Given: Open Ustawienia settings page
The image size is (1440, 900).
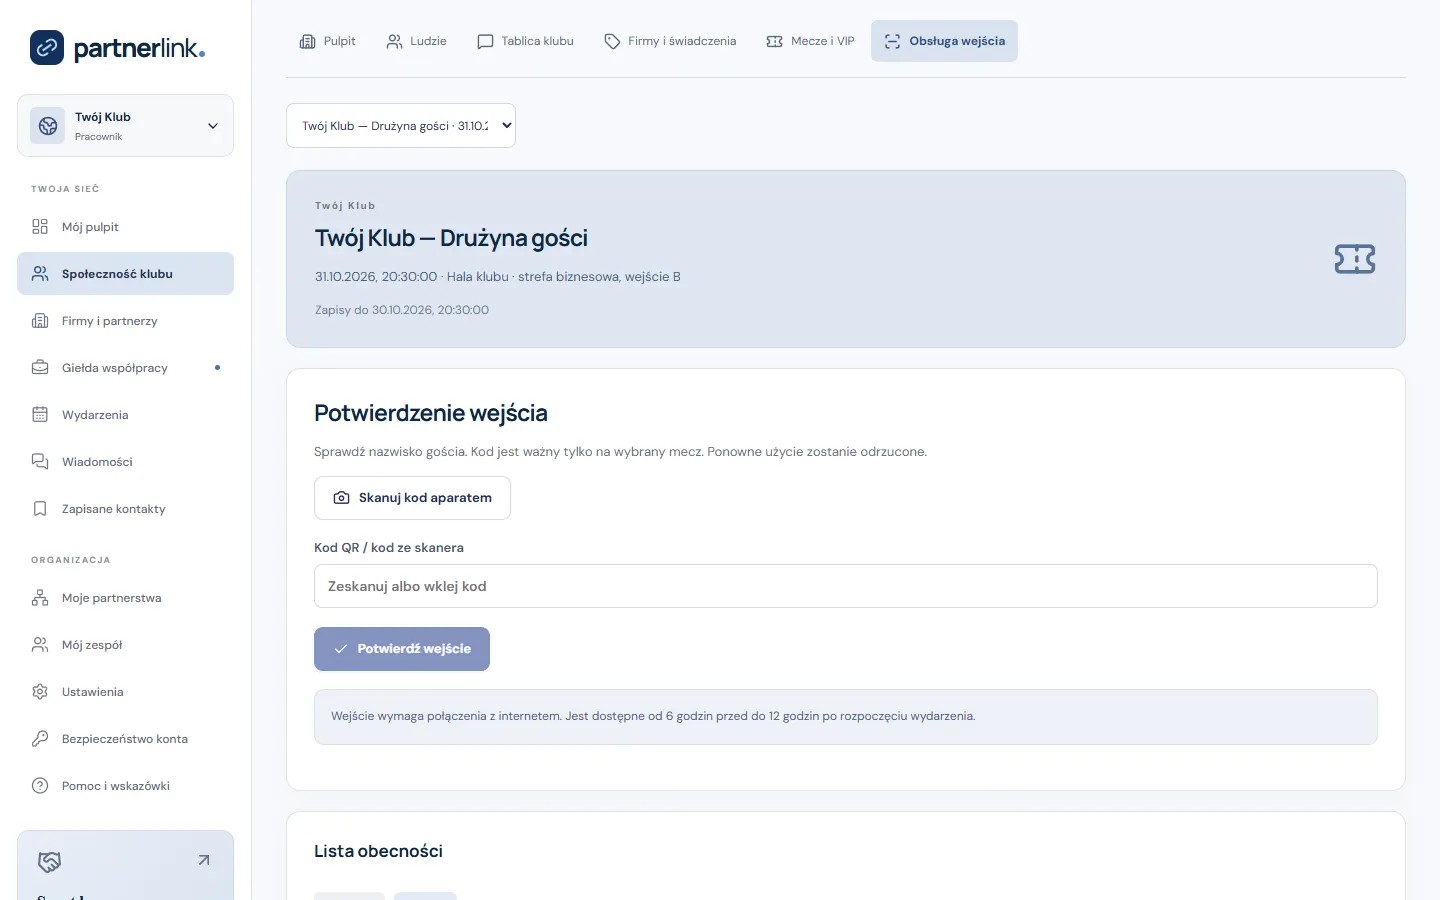Looking at the screenshot, I should 125,692.
